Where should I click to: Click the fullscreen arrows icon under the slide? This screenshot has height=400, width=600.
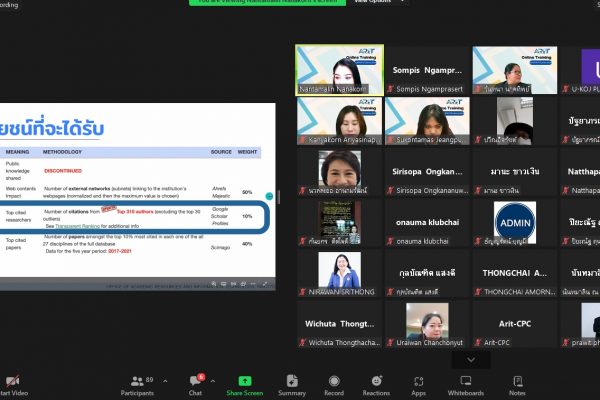[x=265, y=284]
